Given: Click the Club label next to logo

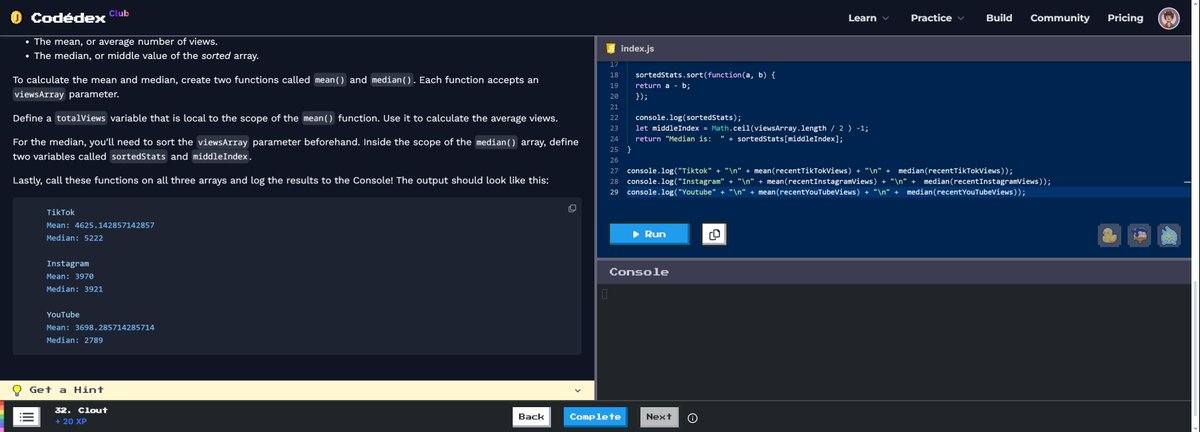Looking at the screenshot, I should 118,13.
